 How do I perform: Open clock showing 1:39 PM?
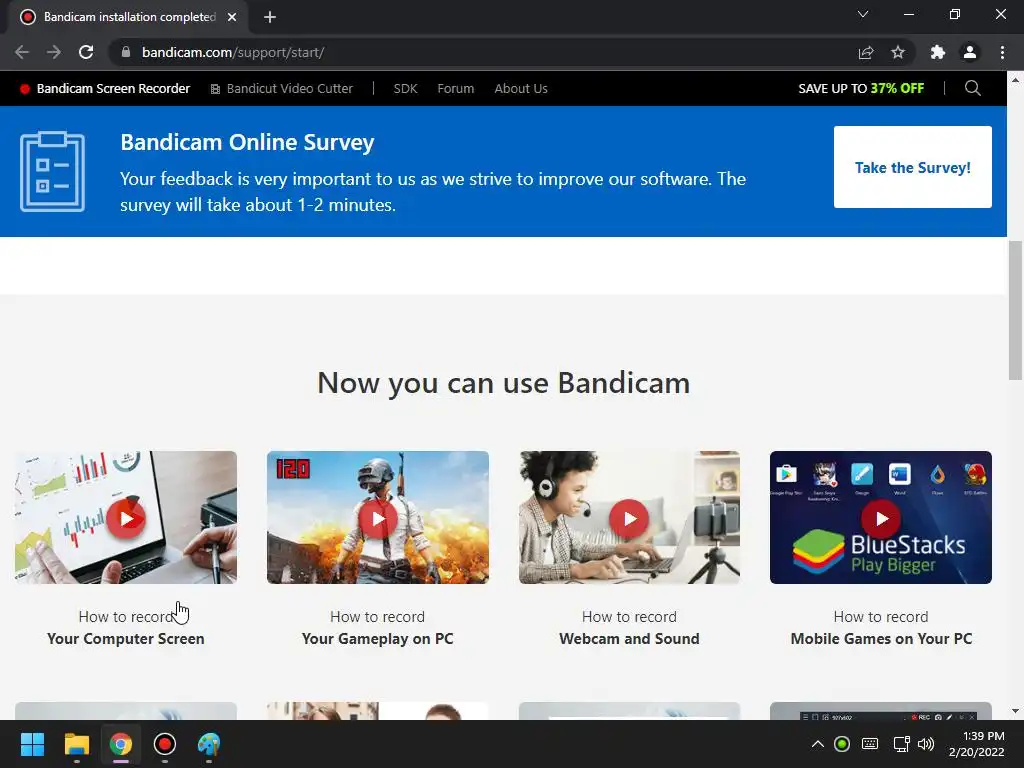pos(976,744)
